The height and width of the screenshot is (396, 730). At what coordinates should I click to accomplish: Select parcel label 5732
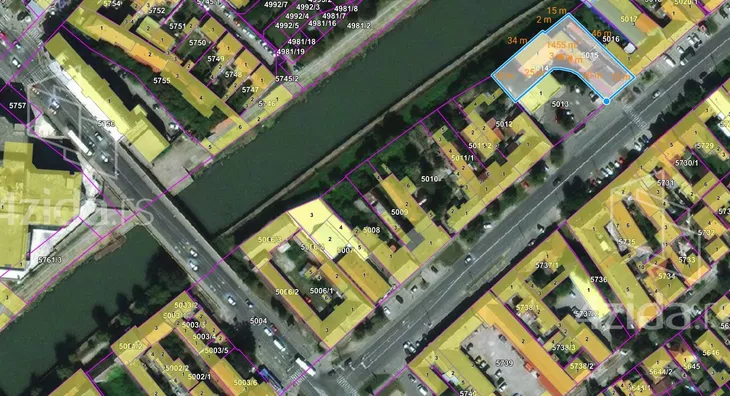[x=706, y=233]
